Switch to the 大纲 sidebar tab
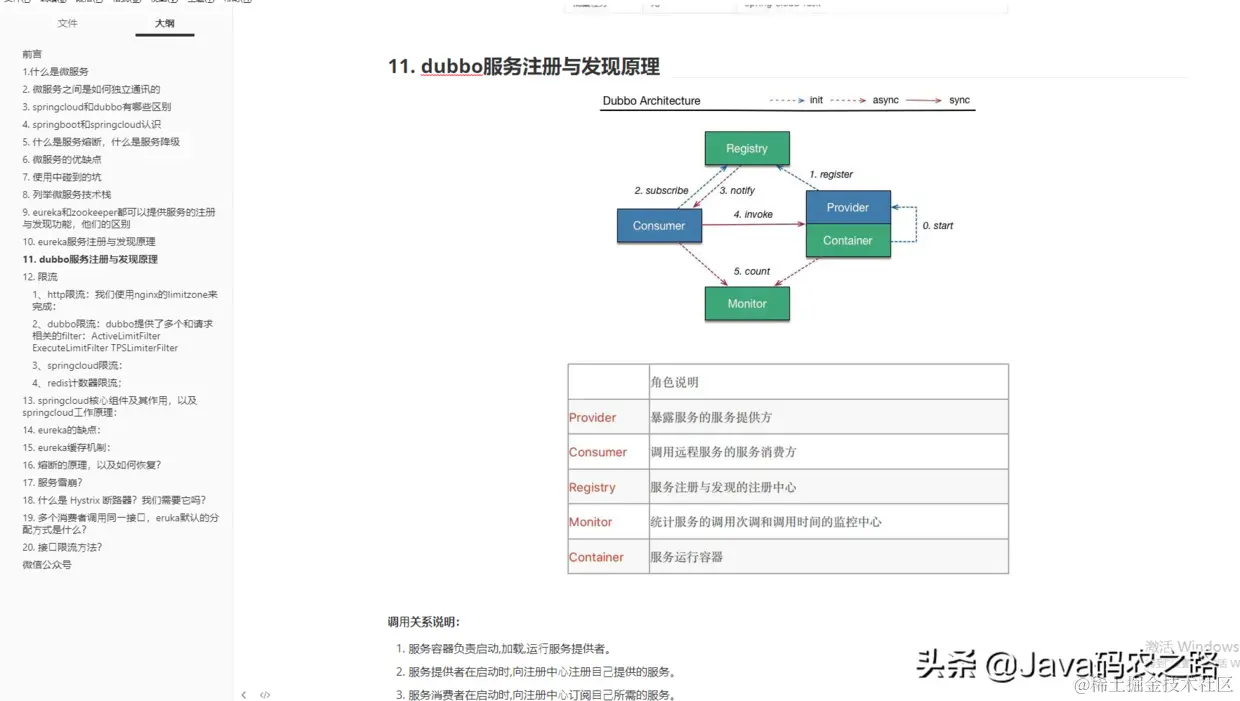The height and width of the screenshot is (701, 1240). click(165, 23)
